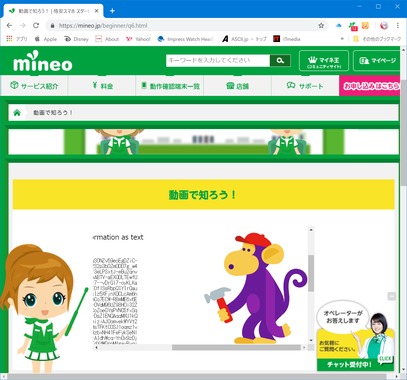407x380 pixels.
Task: Bookmark this page with the star
Action: 321,26
